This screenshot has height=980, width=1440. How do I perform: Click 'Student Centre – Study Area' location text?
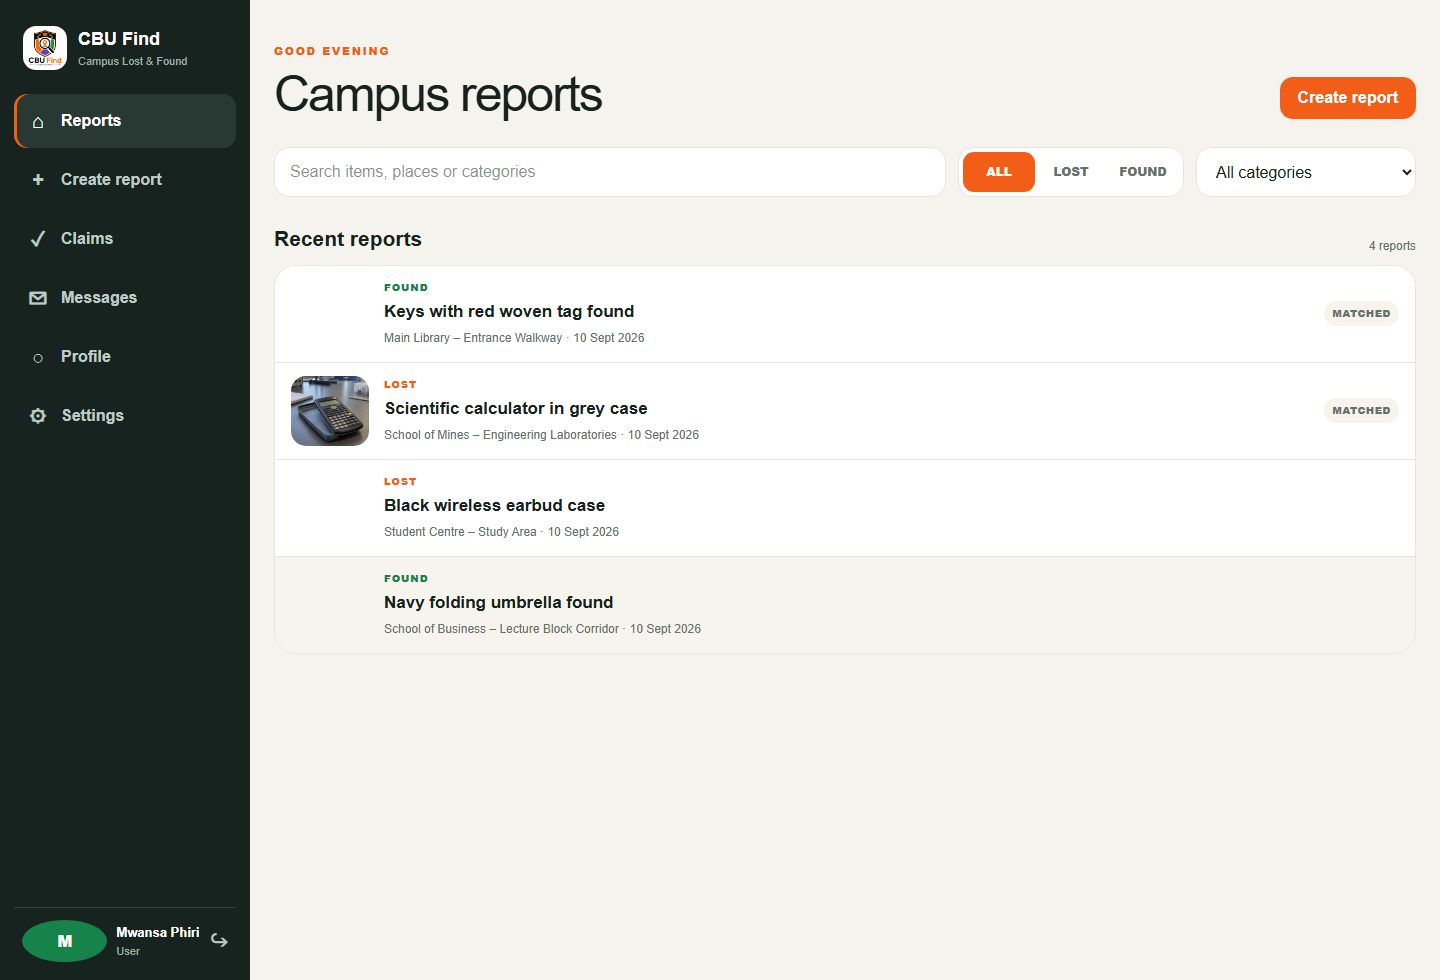coord(460,532)
